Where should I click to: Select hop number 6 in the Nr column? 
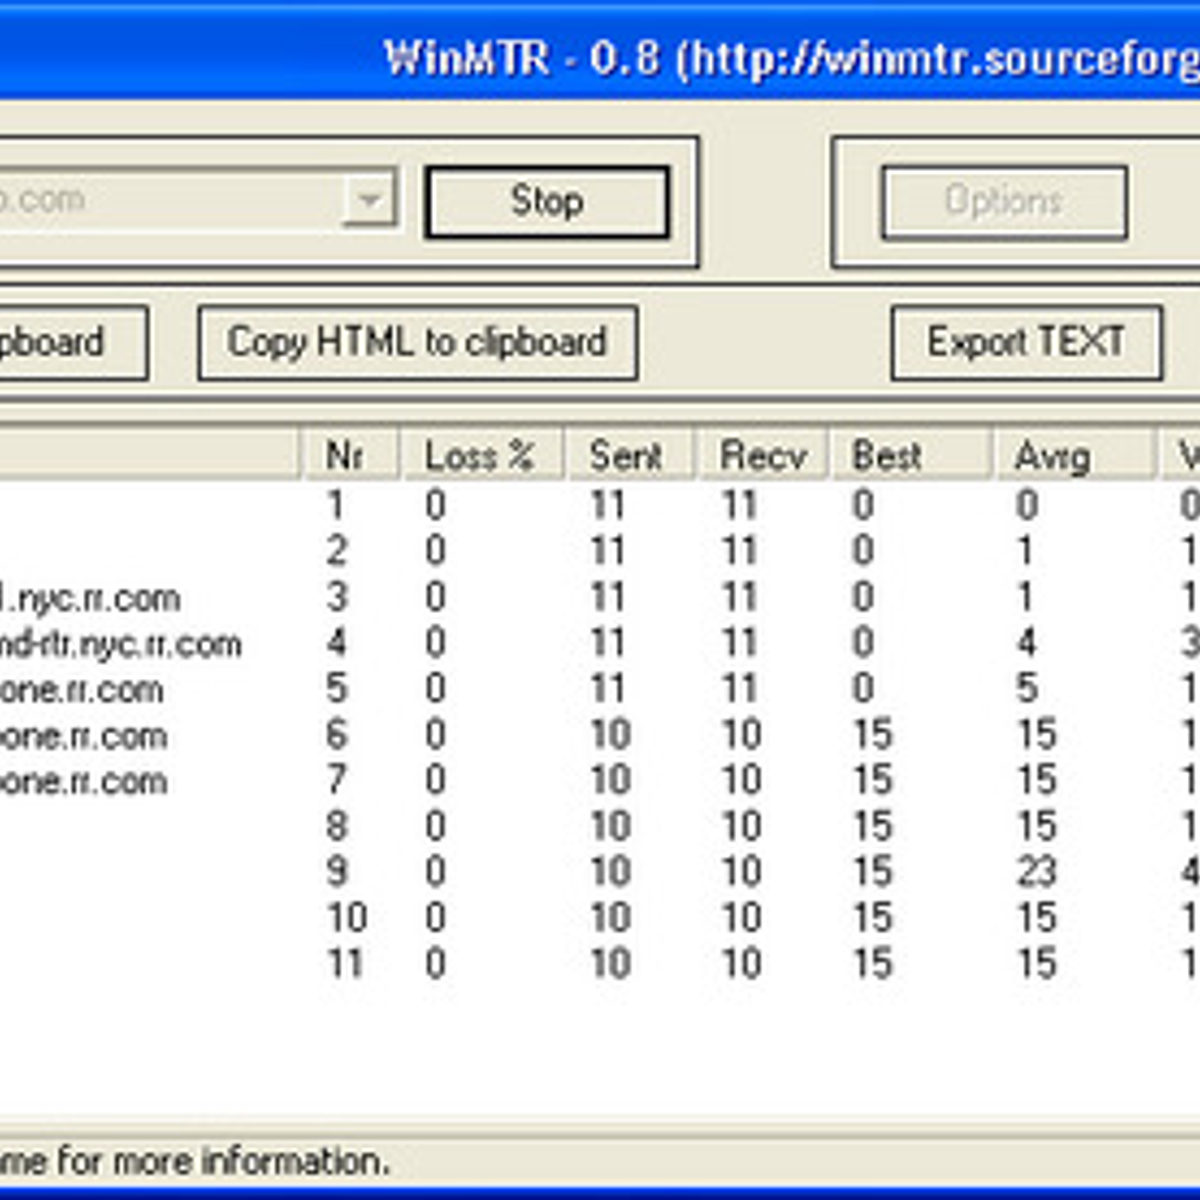click(337, 735)
